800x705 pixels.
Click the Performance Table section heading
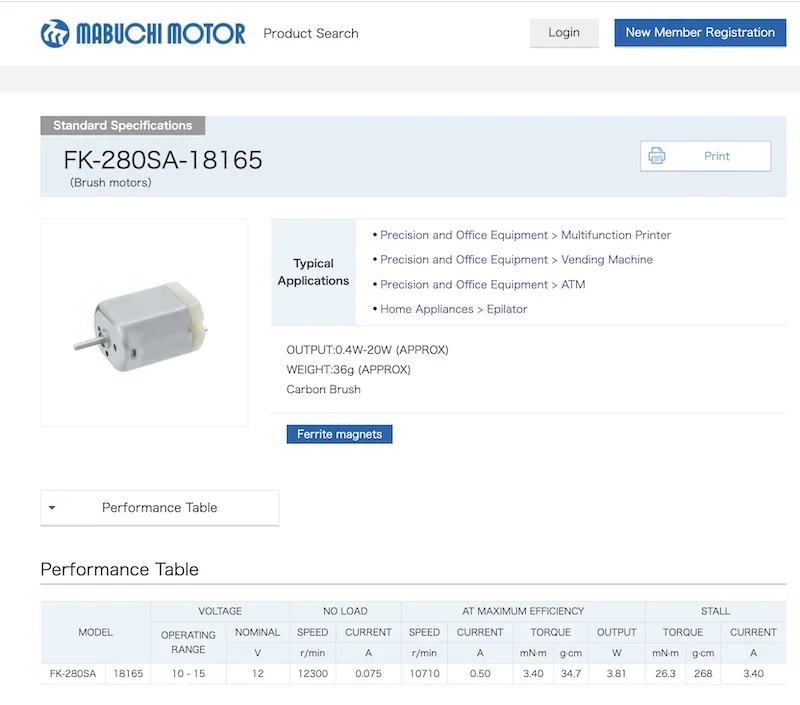click(x=119, y=569)
